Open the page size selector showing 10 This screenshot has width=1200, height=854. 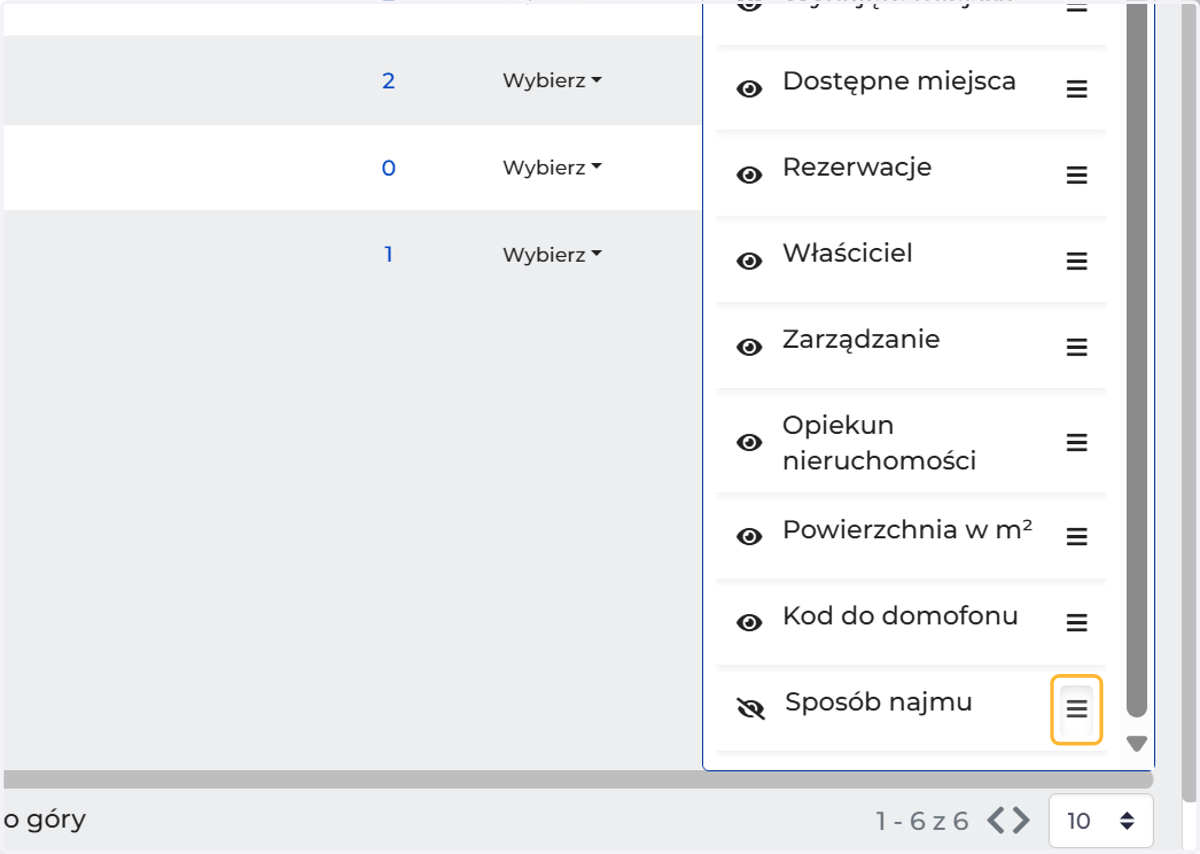1101,821
